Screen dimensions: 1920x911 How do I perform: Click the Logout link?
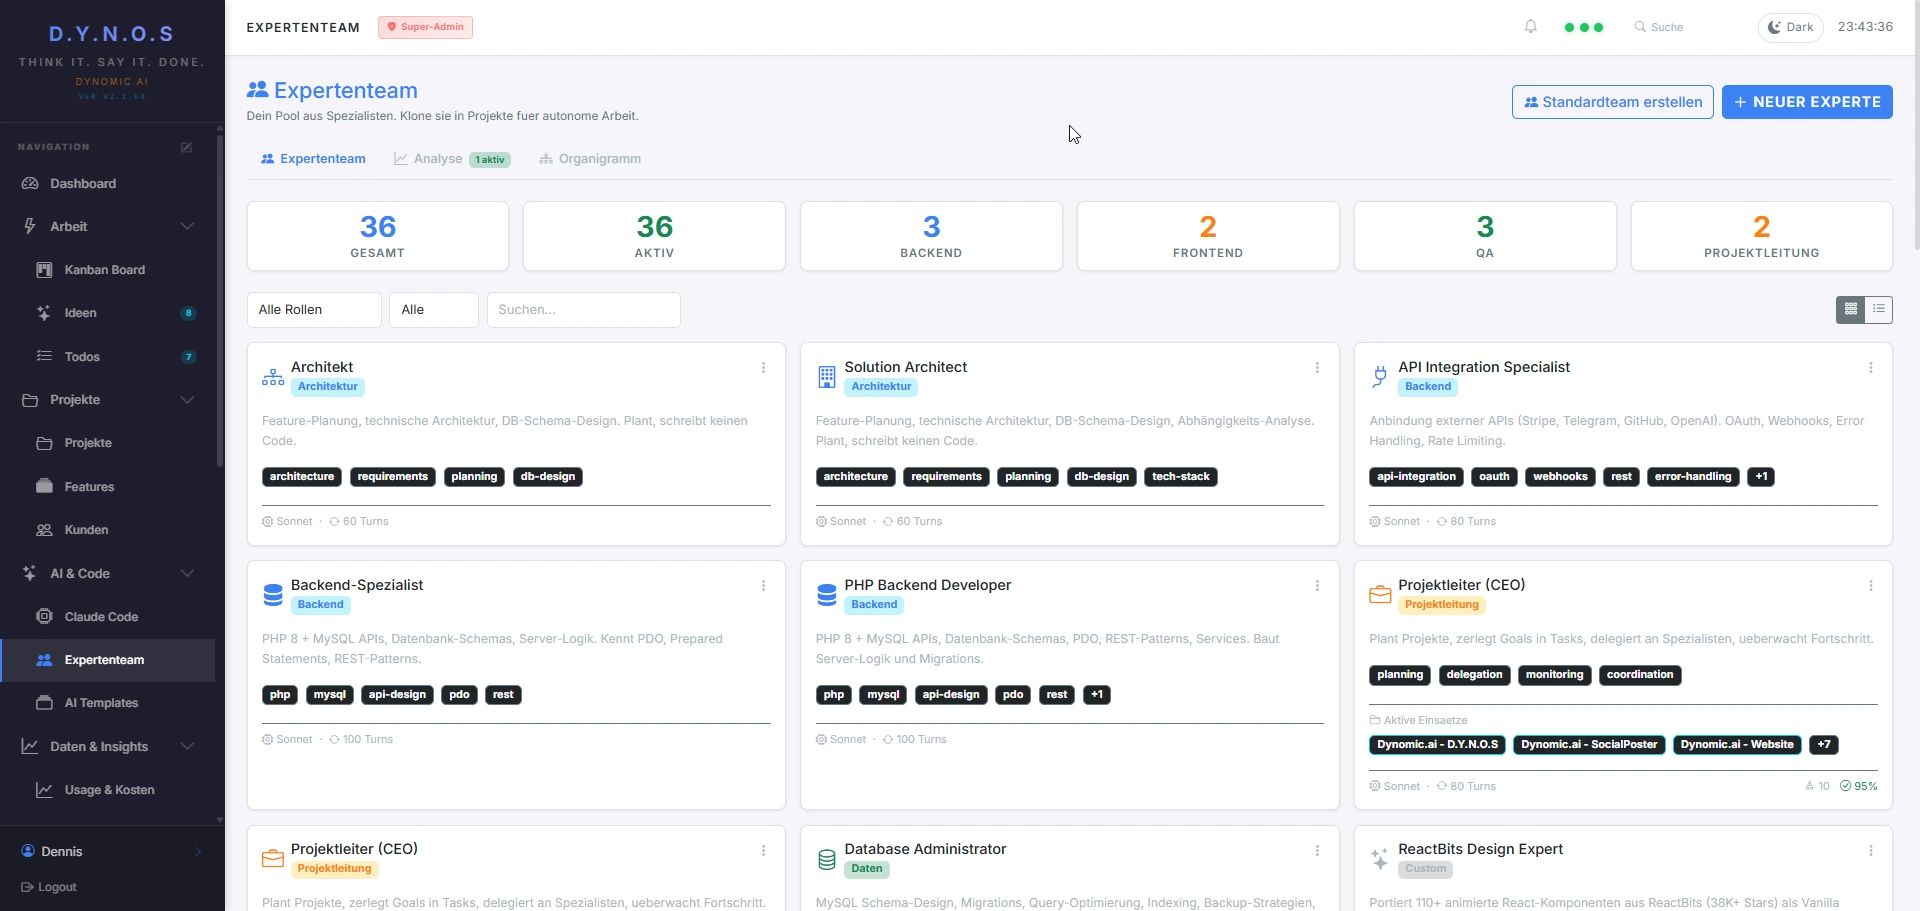[49, 888]
